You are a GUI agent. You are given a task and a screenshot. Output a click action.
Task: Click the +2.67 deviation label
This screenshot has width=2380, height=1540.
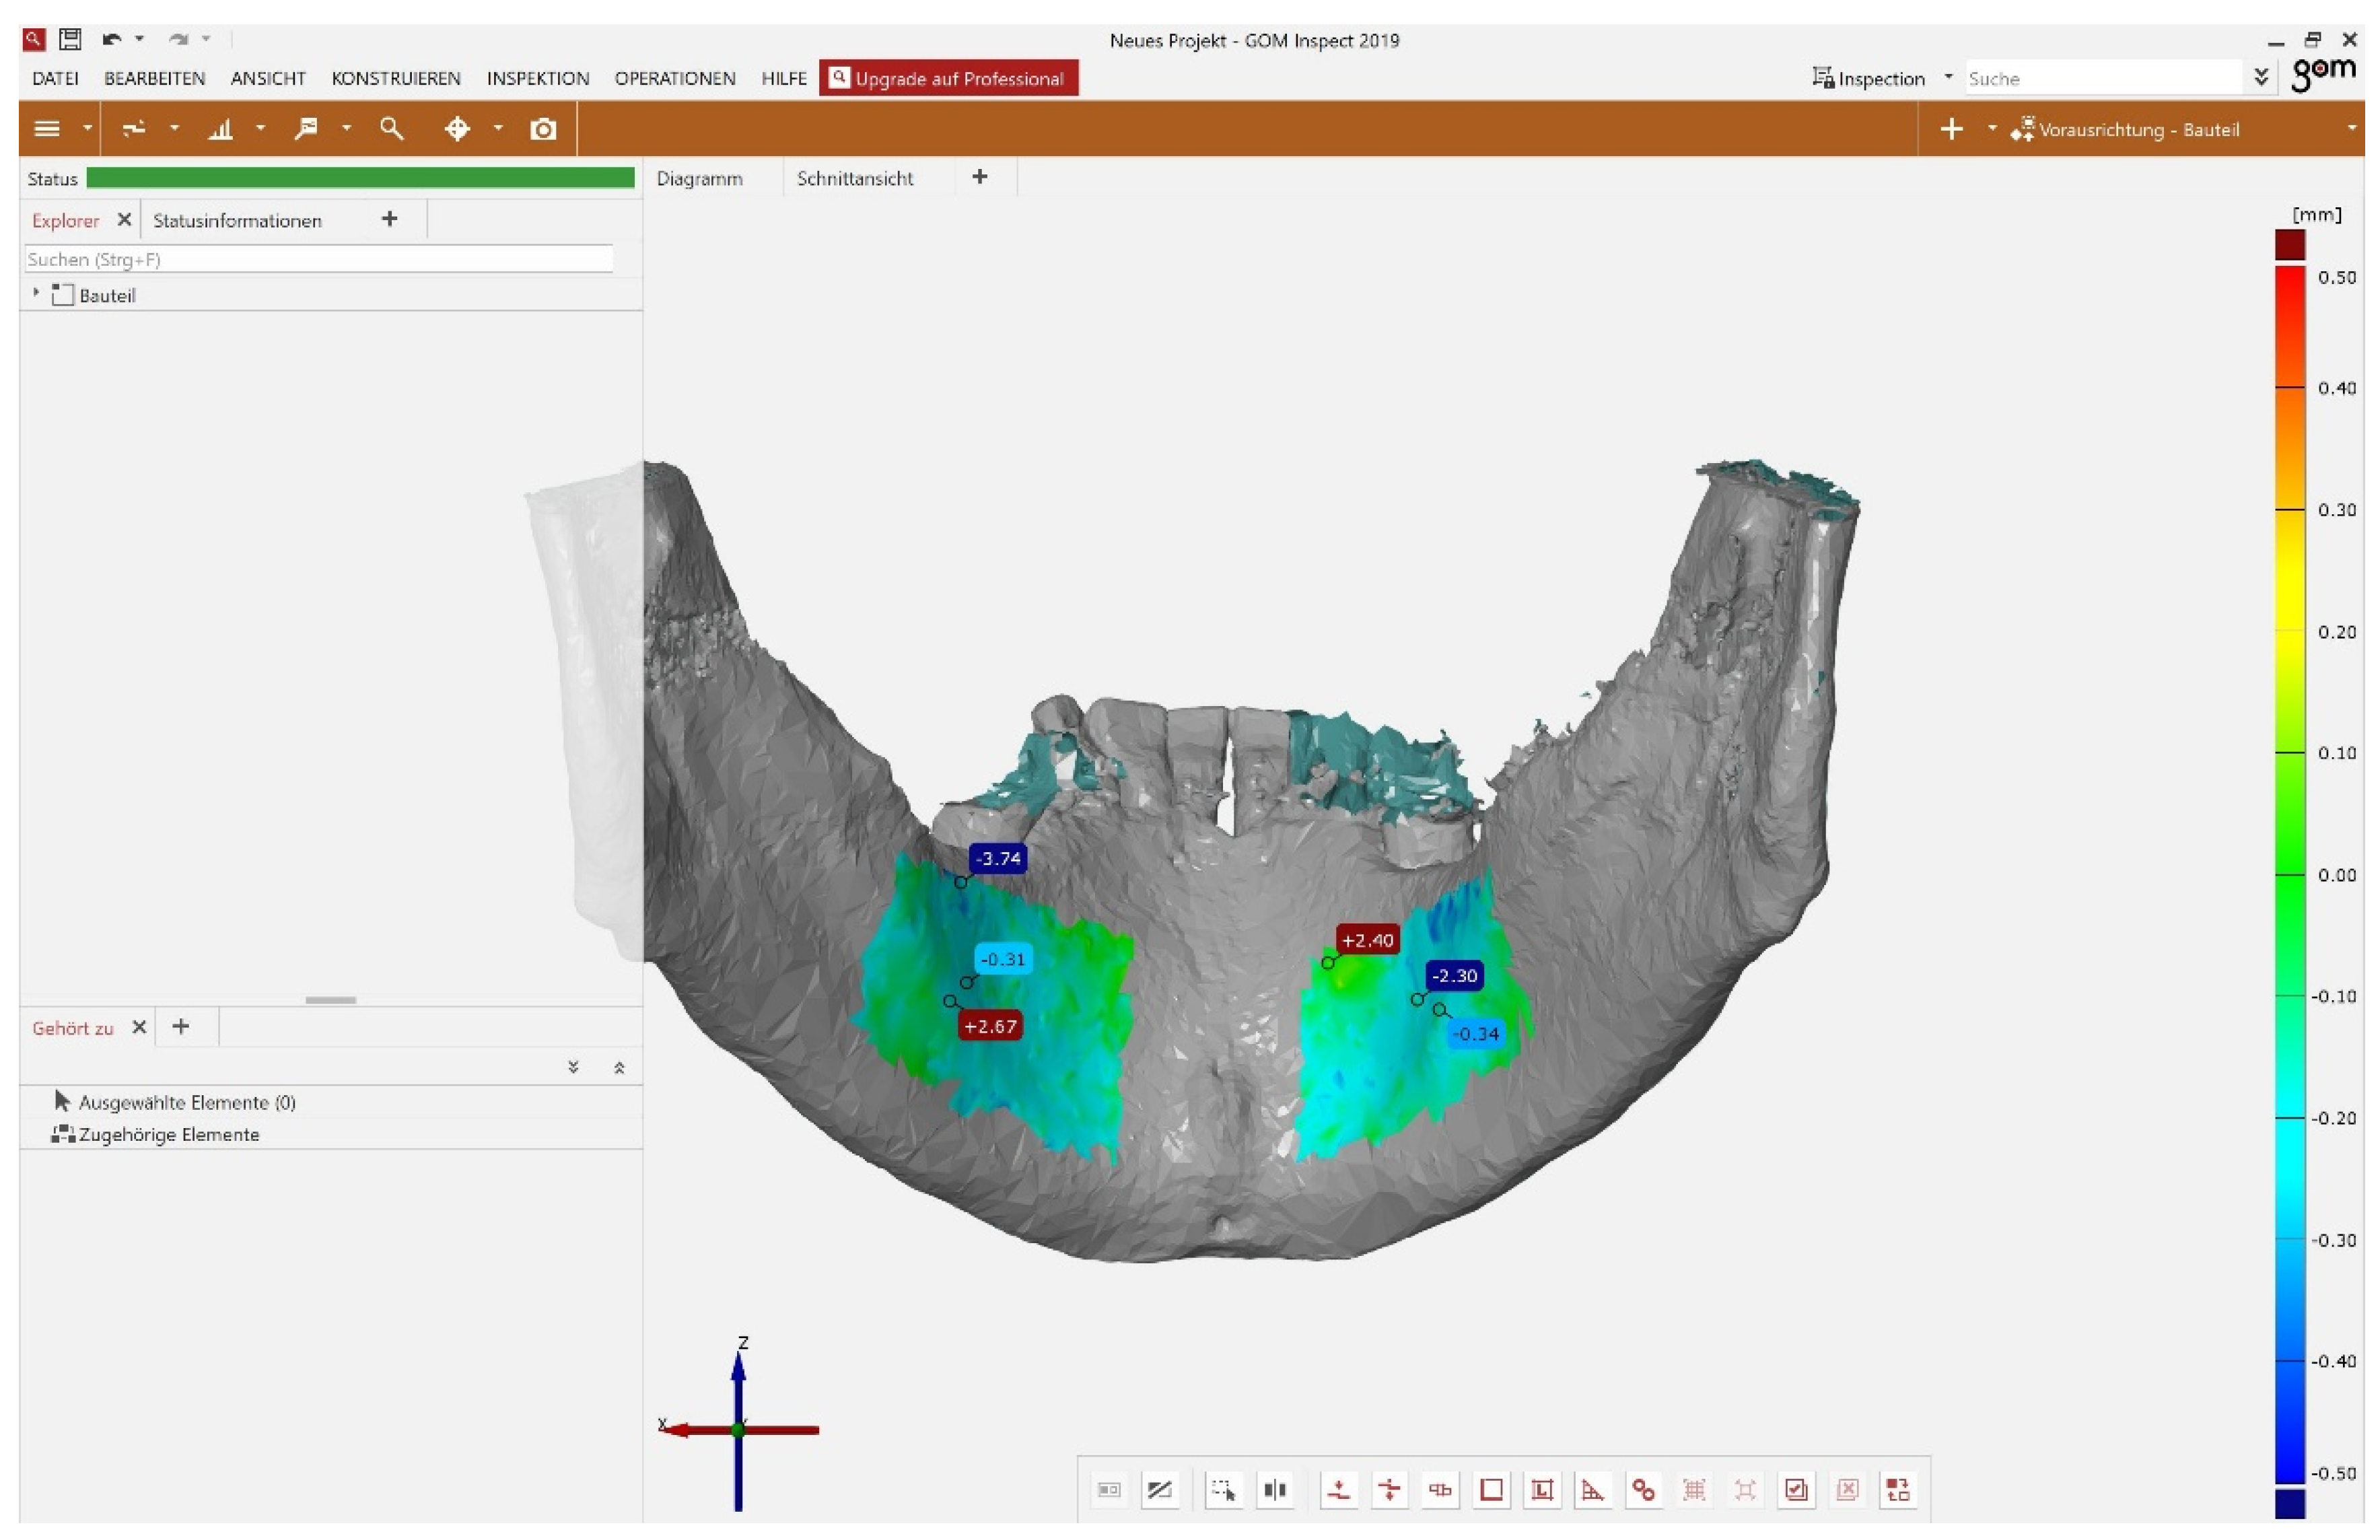coord(990,1026)
